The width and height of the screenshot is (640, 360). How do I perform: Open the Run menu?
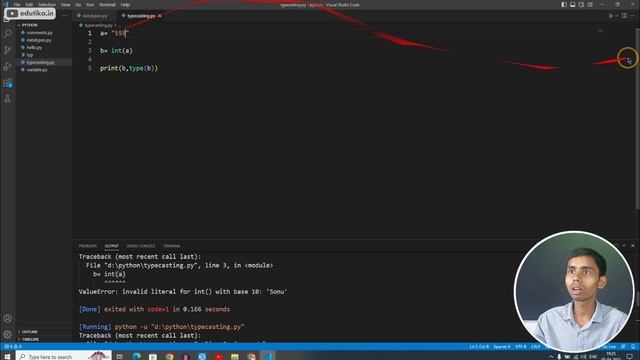click(x=90, y=4)
